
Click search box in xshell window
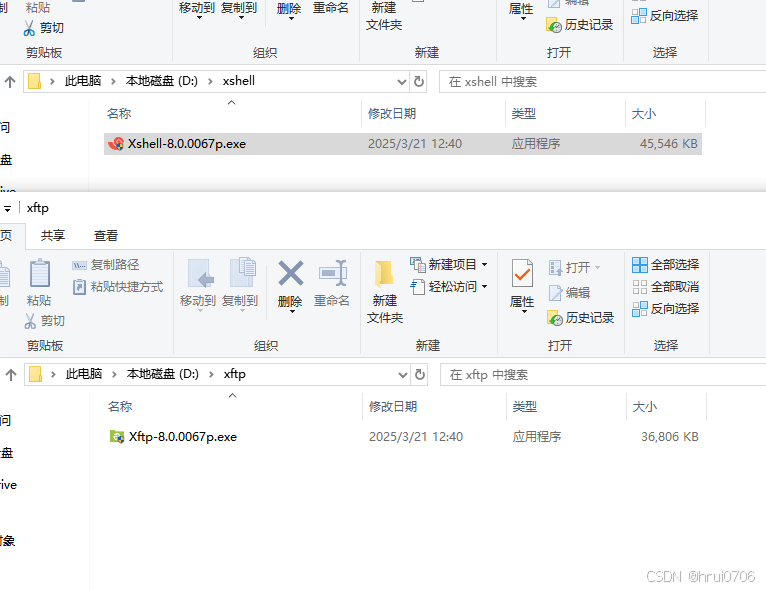pyautogui.click(x=602, y=82)
